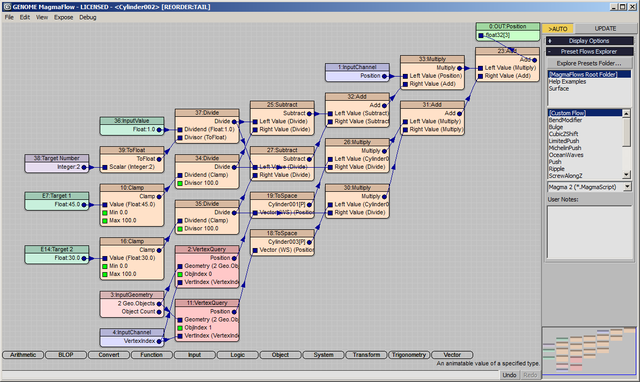
Task: Click the Explore Presets Folder button
Action: [589, 63]
